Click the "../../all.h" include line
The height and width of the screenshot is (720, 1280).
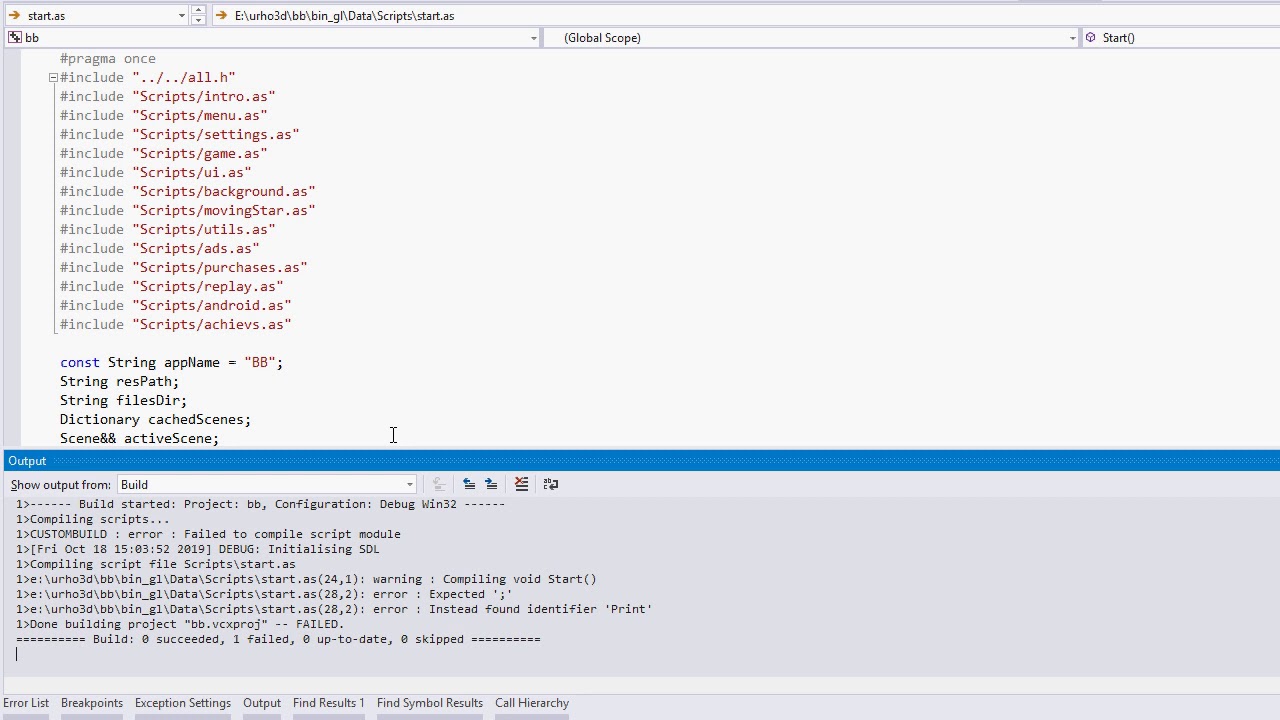coord(148,78)
